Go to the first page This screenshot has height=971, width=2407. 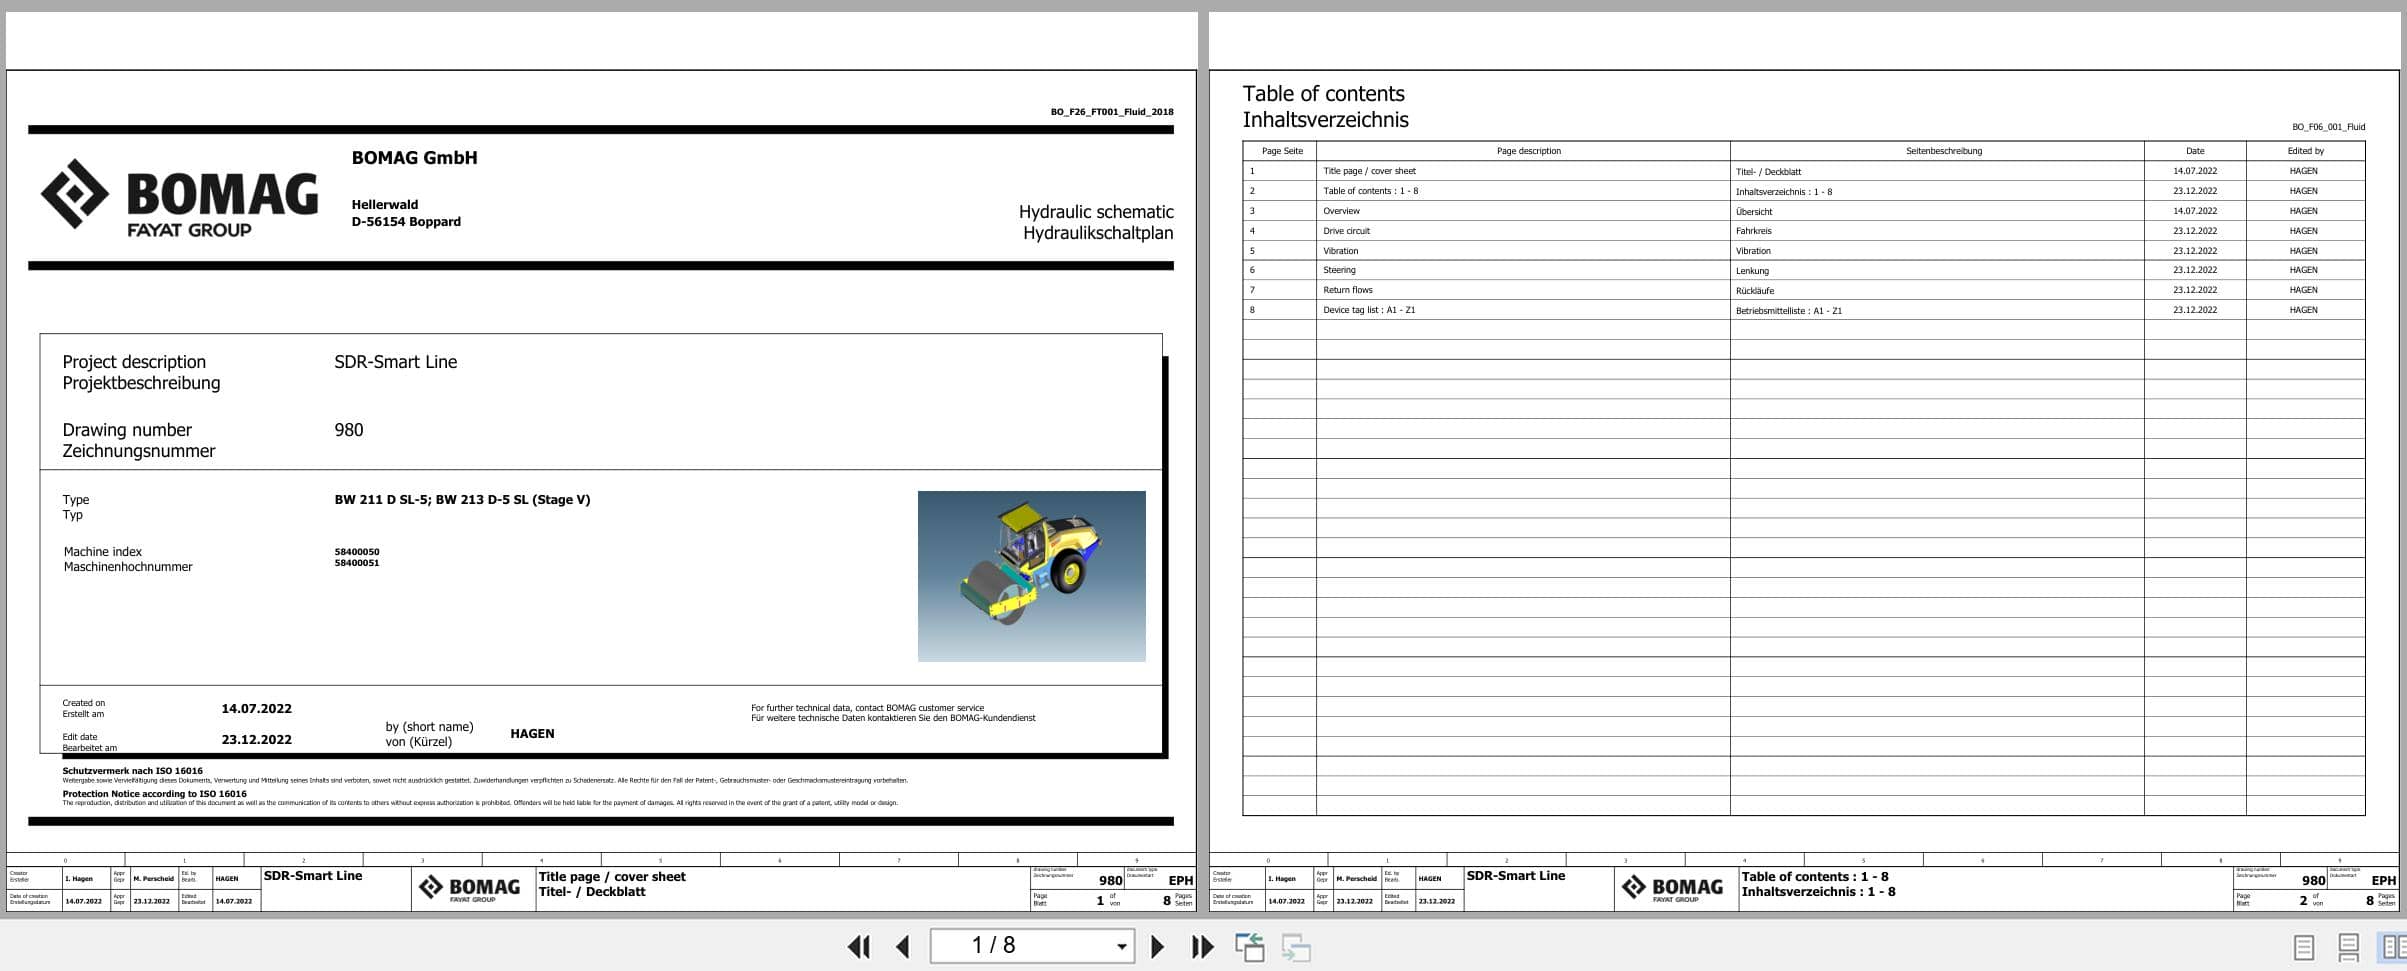point(858,946)
